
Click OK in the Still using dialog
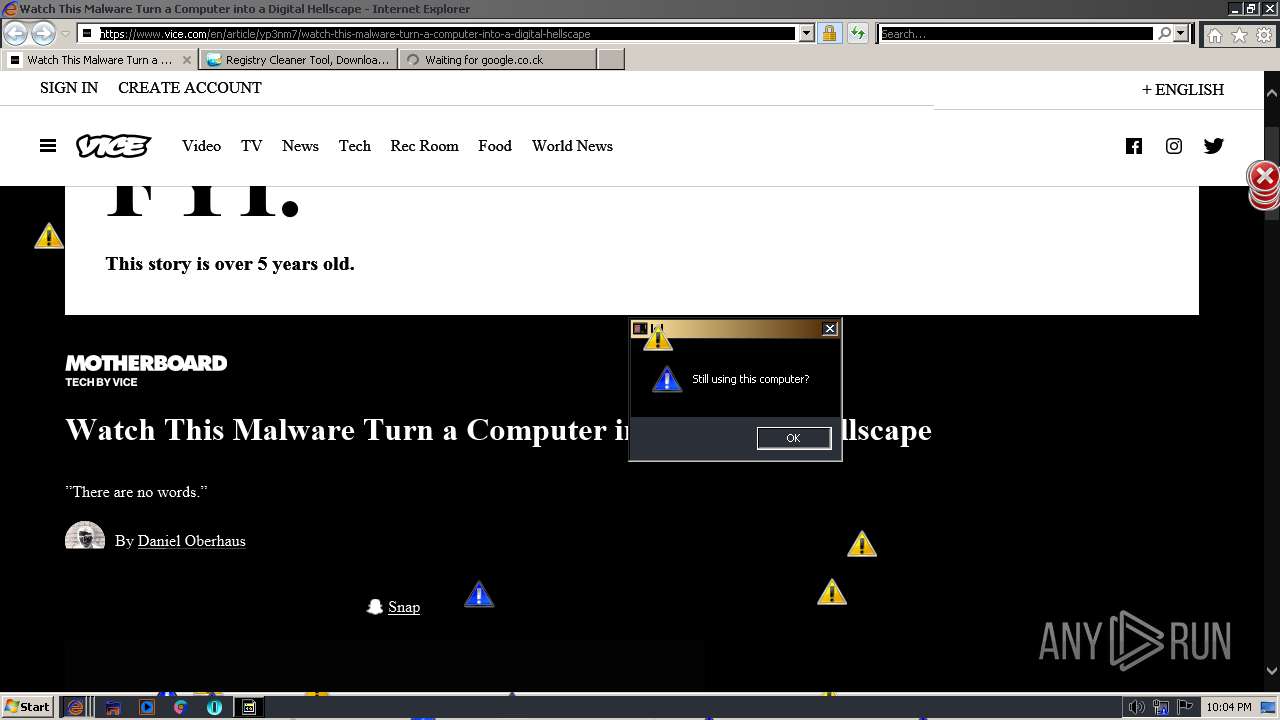tap(793, 438)
